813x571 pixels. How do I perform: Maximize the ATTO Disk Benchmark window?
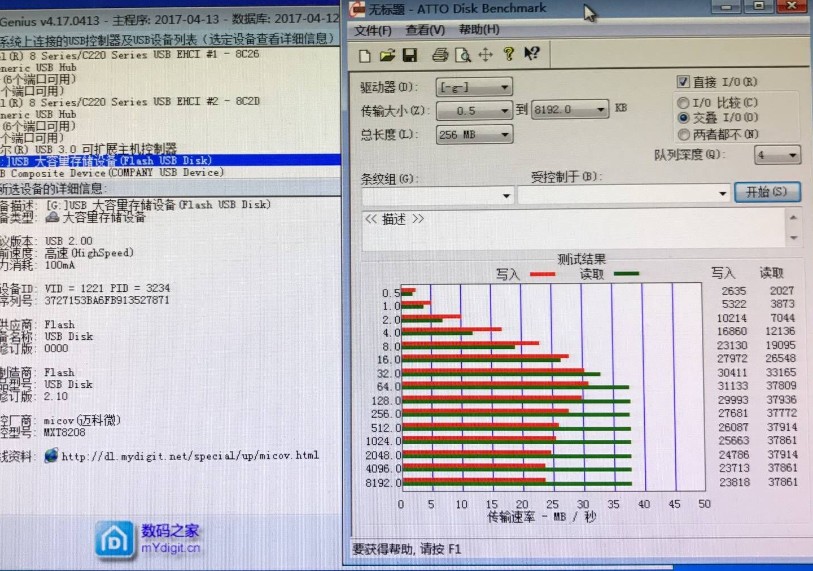[759, 6]
